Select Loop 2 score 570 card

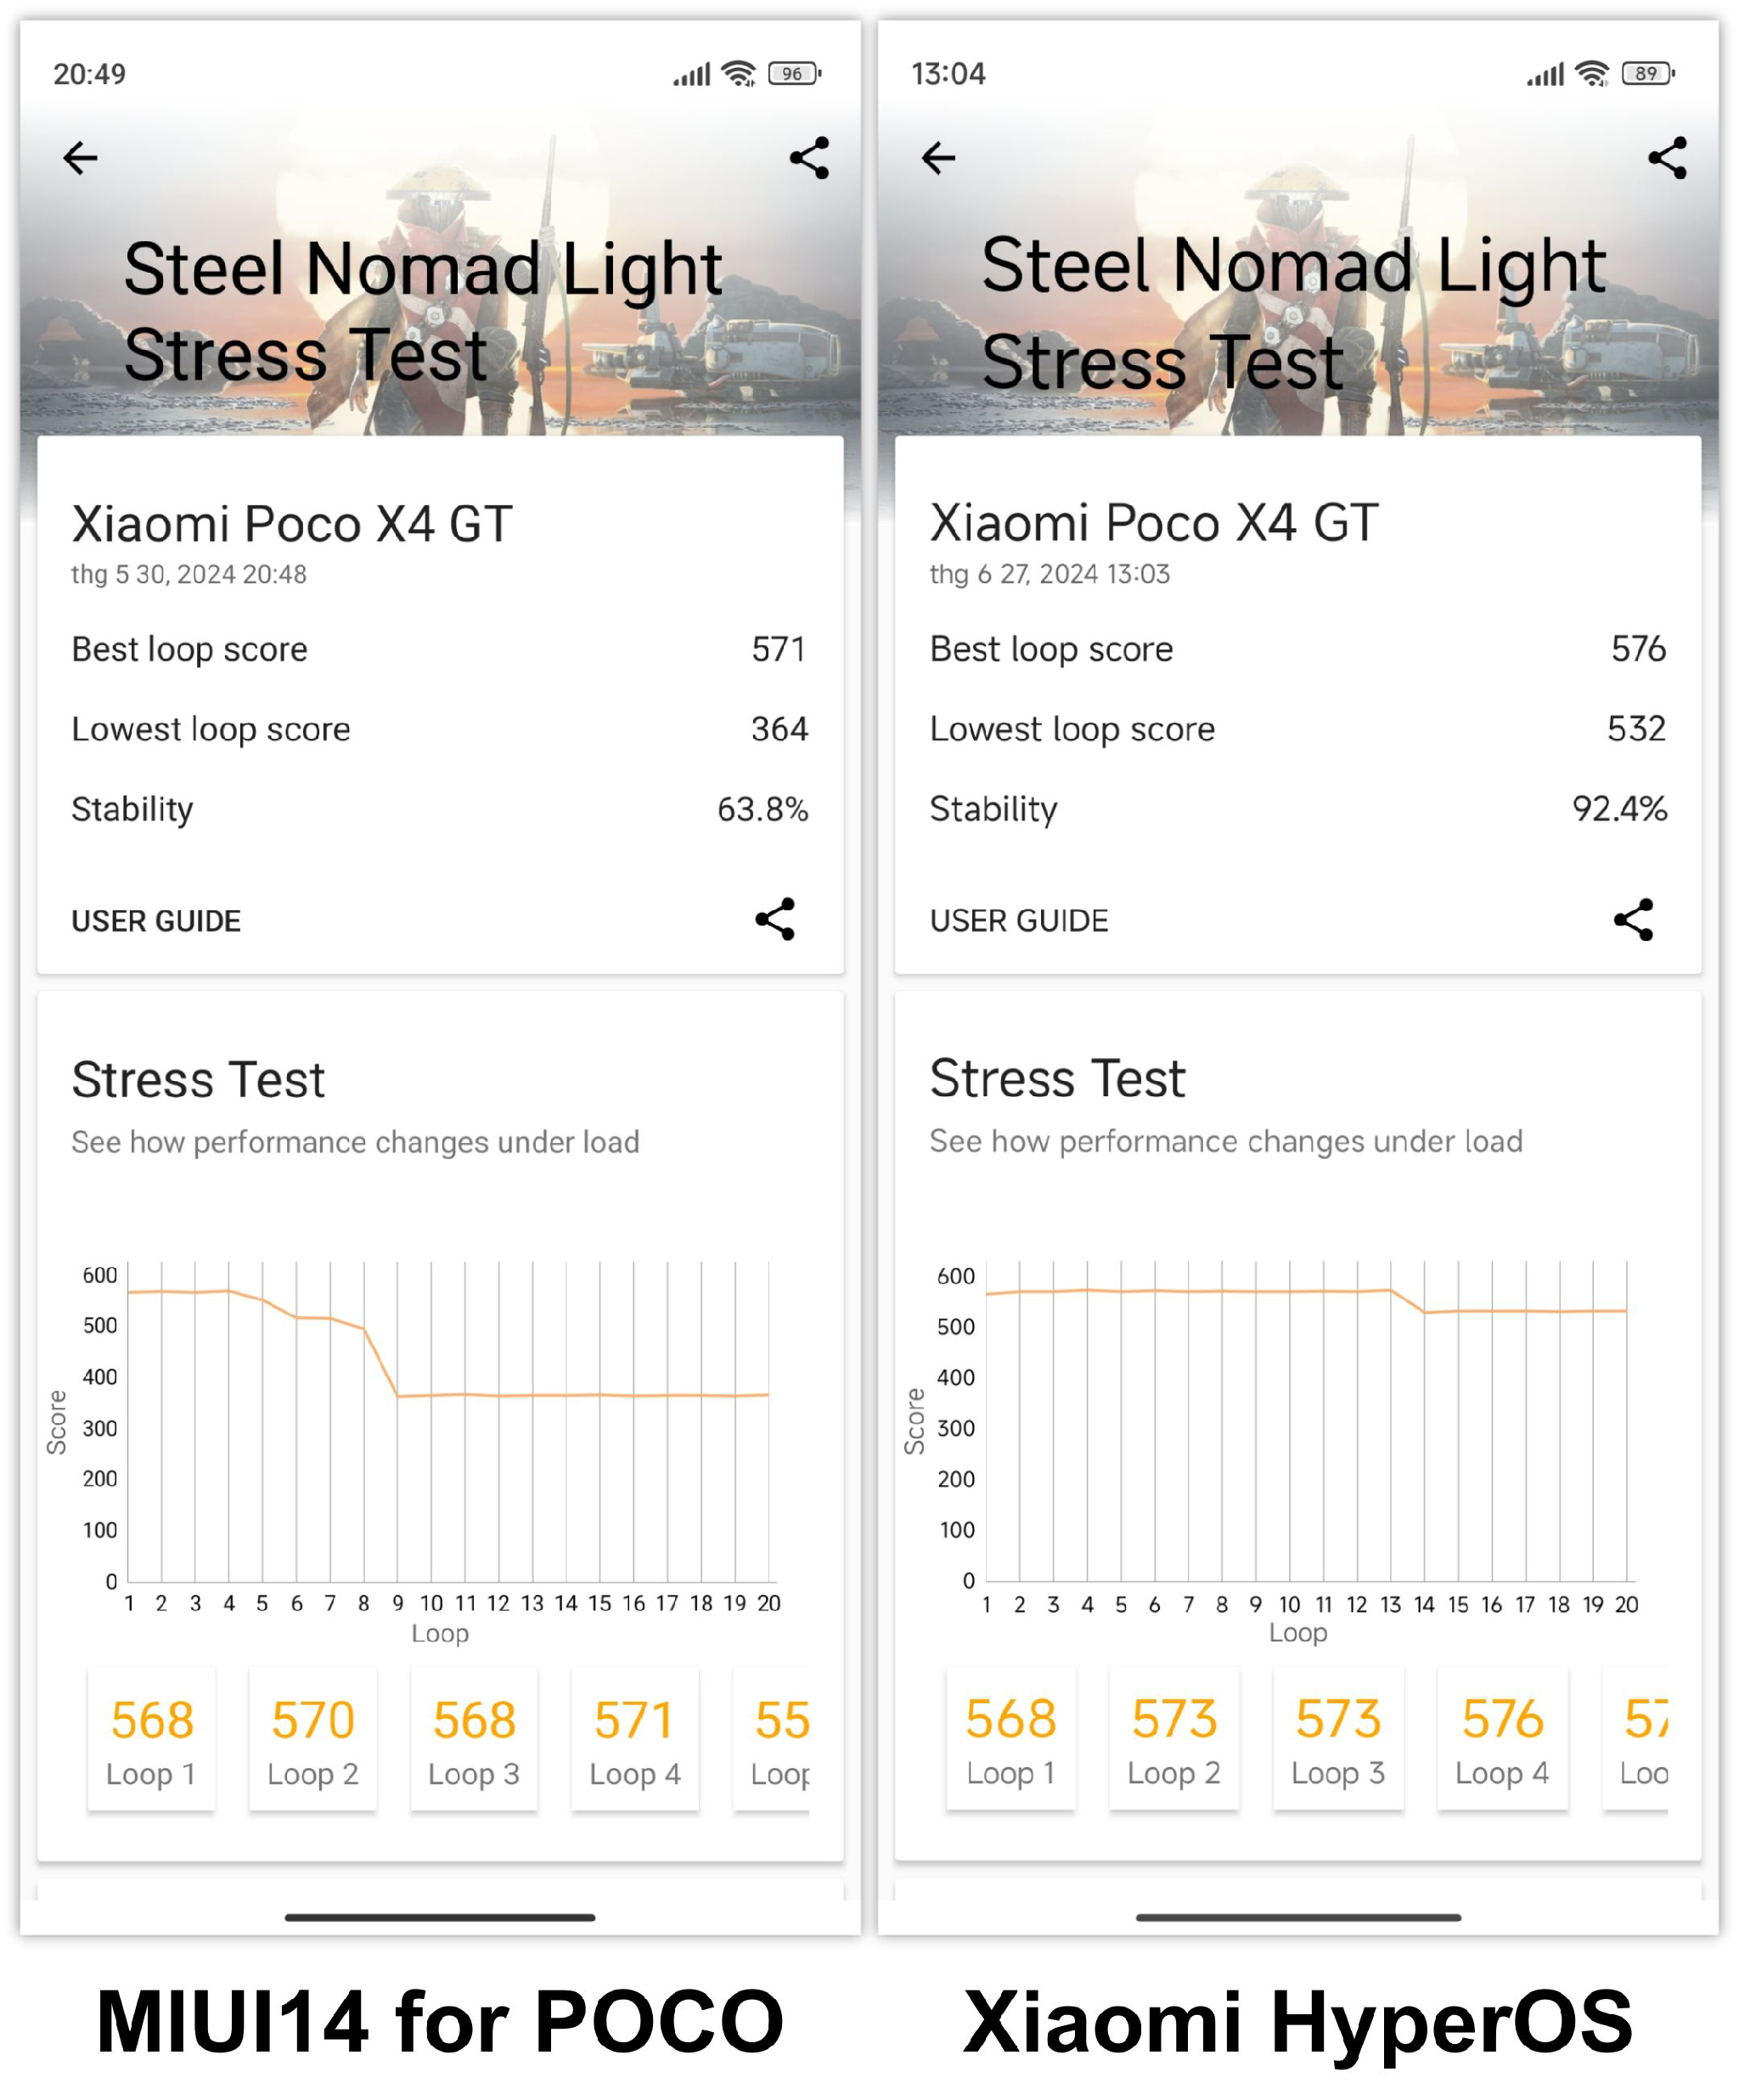313,1740
